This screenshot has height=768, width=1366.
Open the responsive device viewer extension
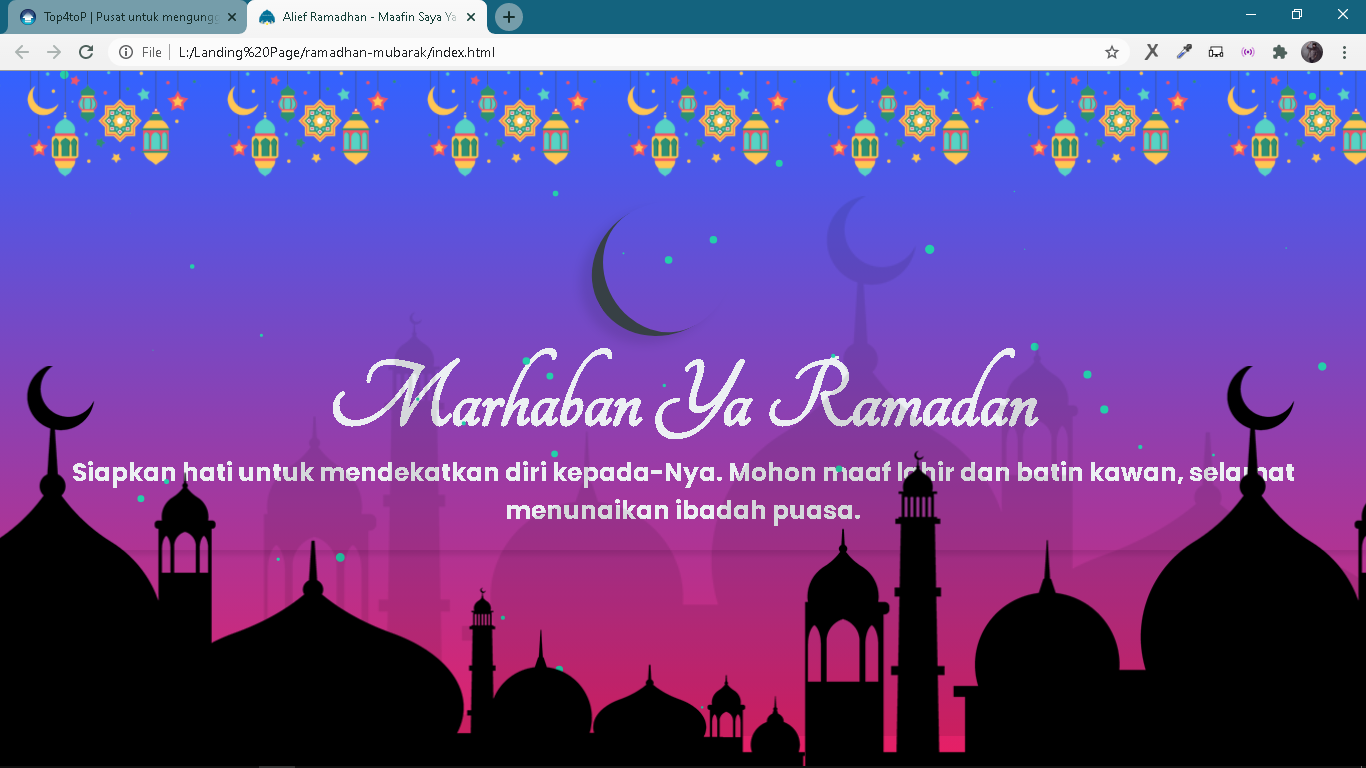point(1216,51)
